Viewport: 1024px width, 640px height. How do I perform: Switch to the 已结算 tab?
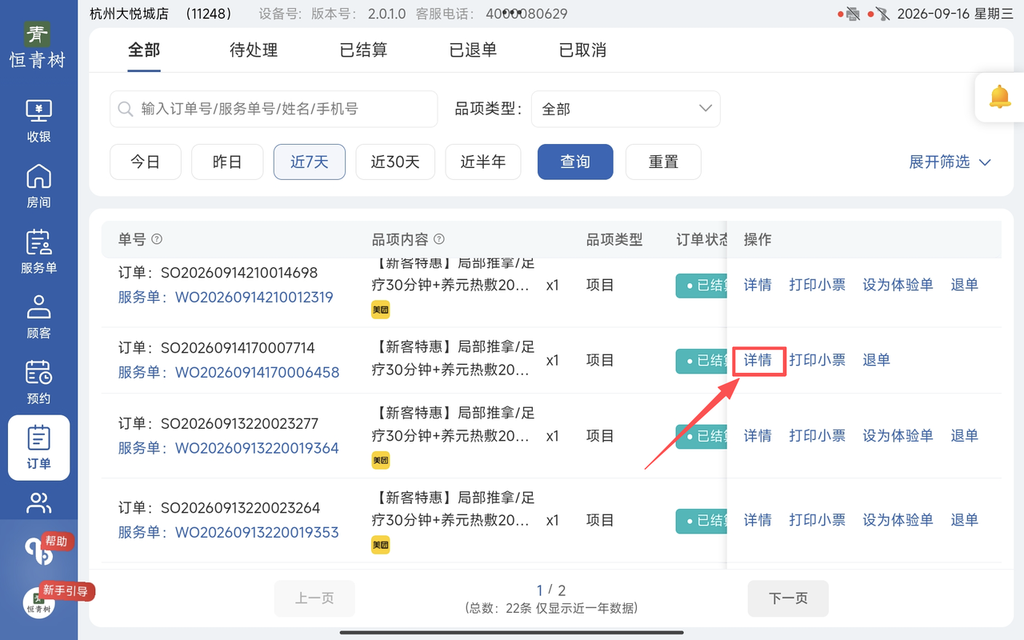(363, 50)
